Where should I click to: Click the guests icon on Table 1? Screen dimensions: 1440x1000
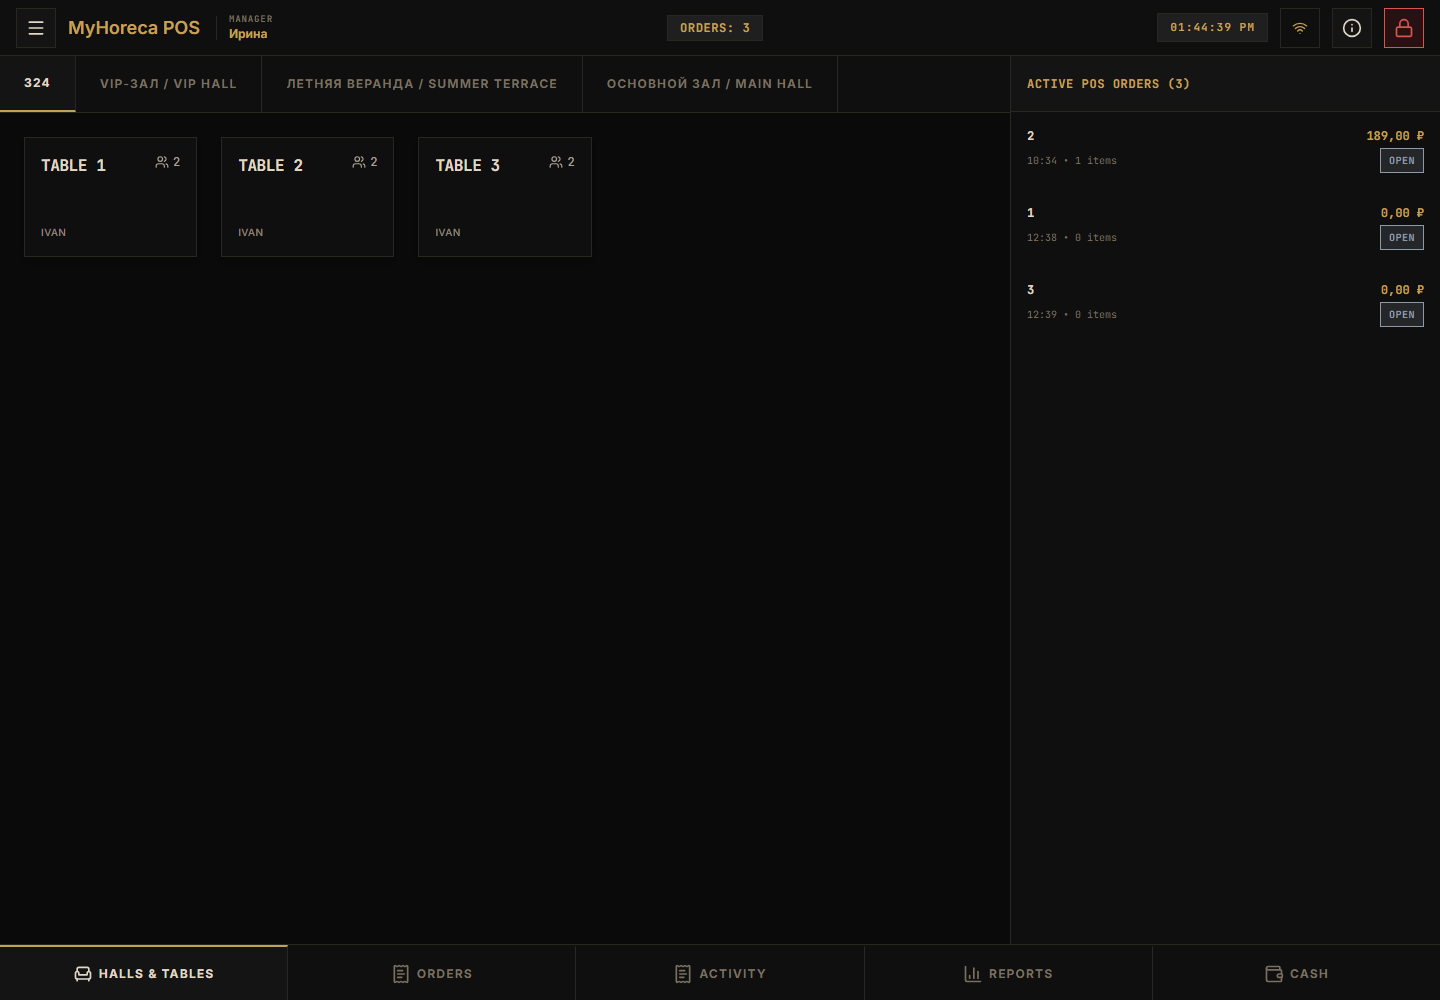click(162, 162)
